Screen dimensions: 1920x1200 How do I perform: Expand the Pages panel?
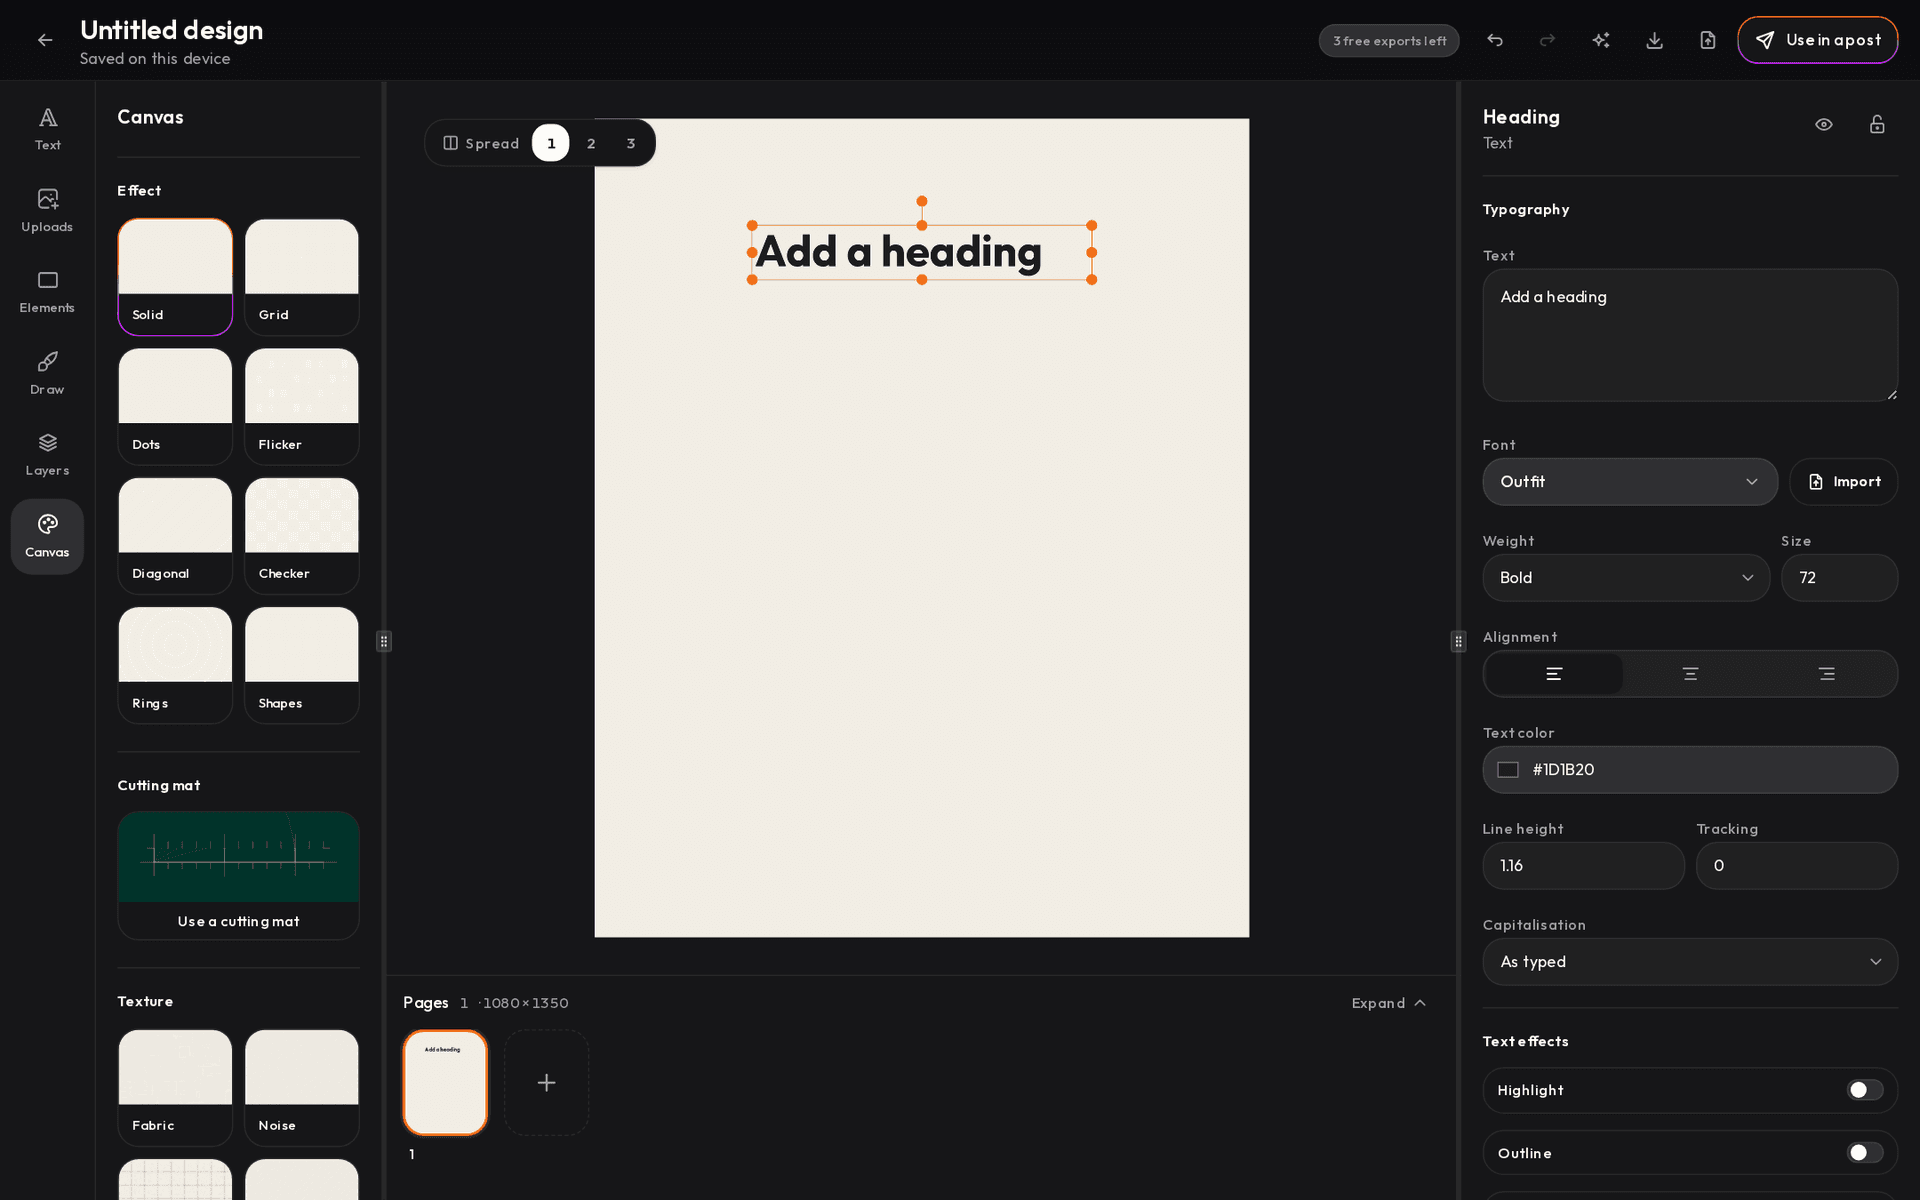point(1389,1003)
